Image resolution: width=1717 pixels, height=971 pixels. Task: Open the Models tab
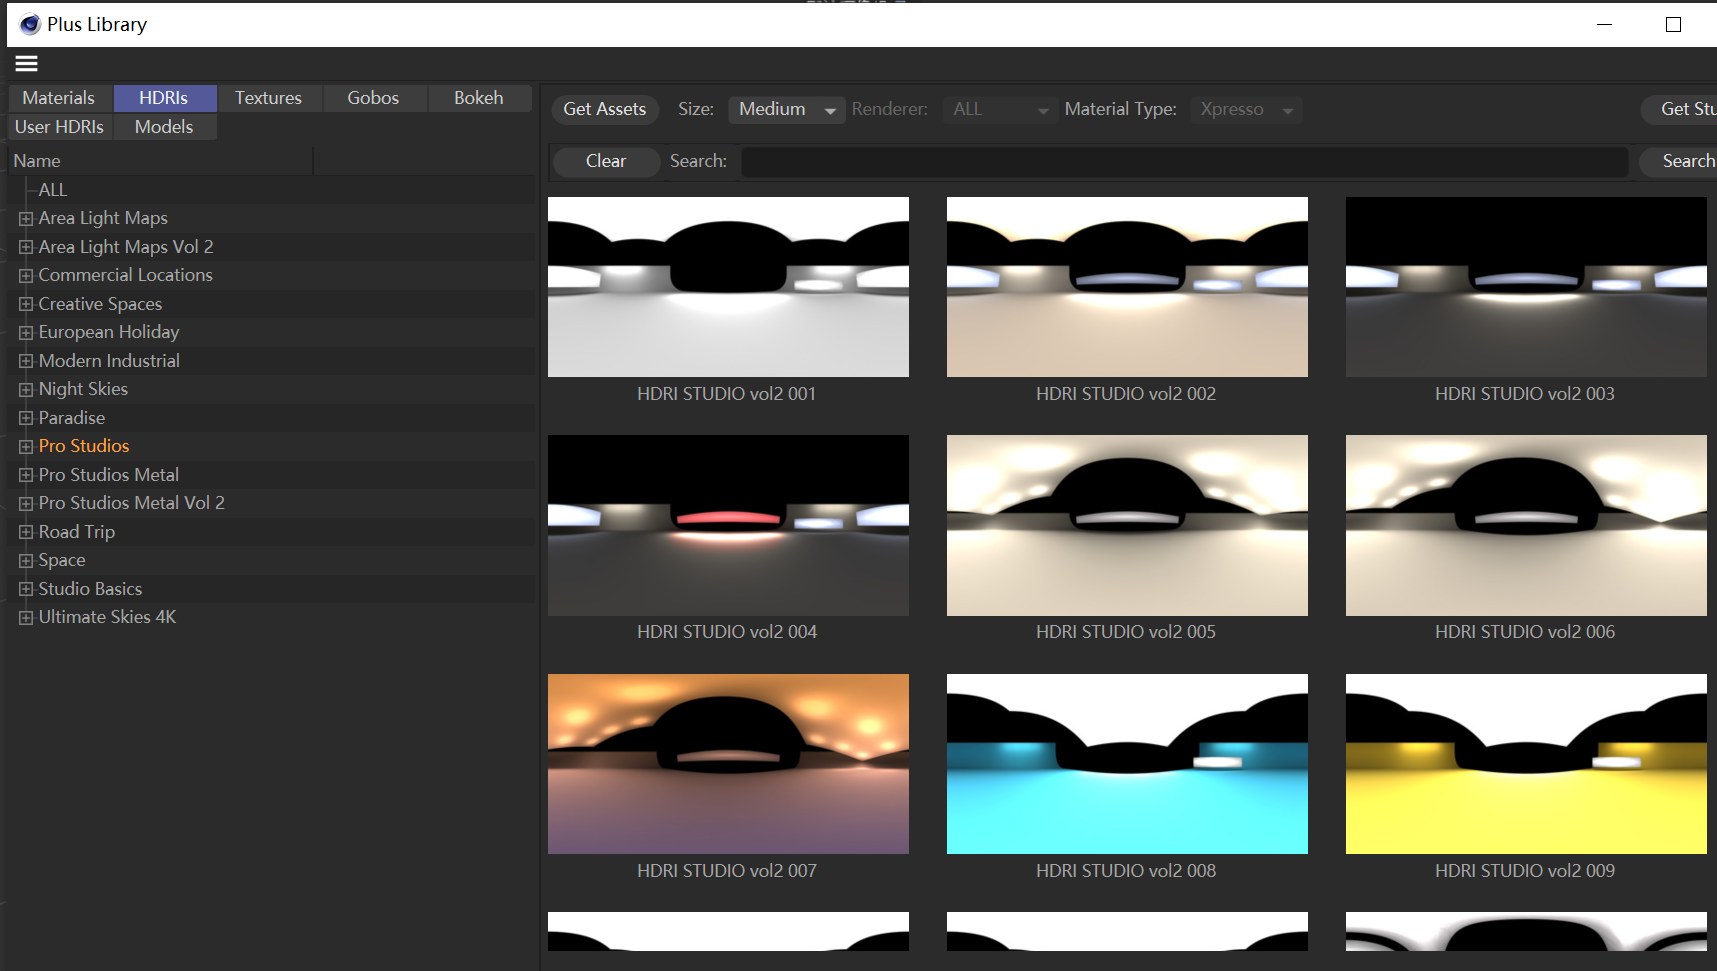[x=164, y=127]
